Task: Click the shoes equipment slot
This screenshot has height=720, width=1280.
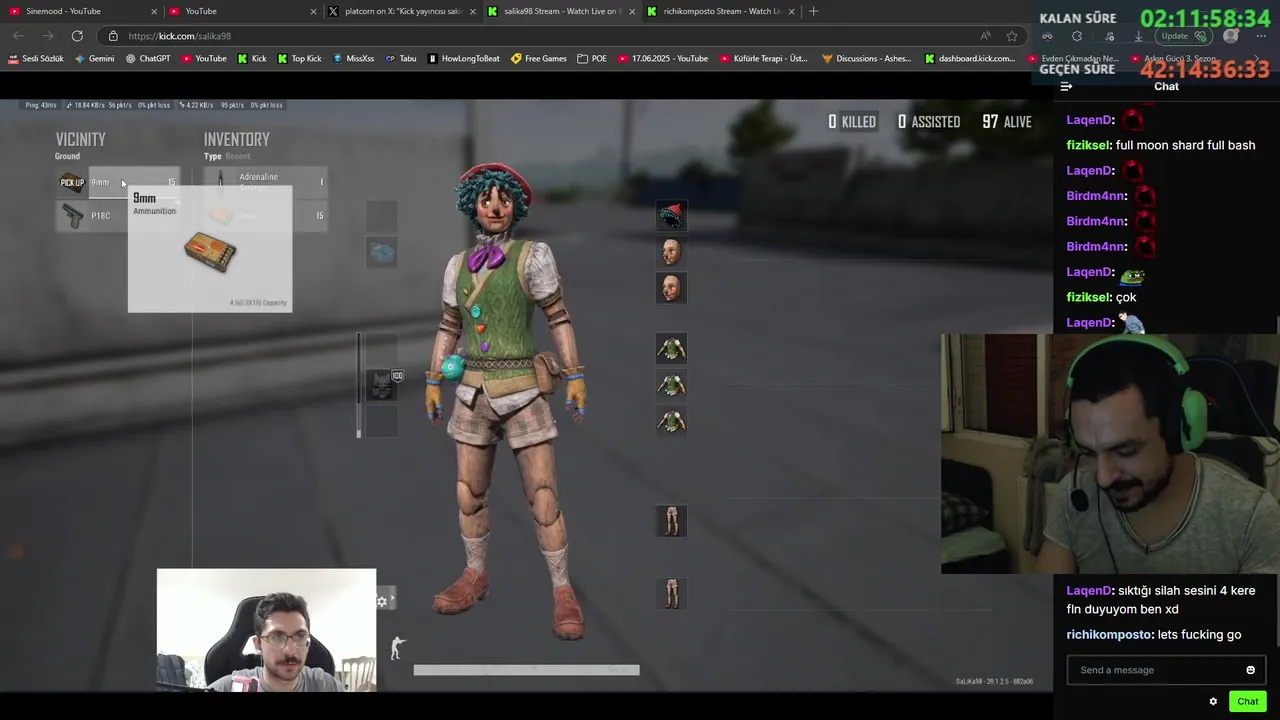Action: [671, 593]
